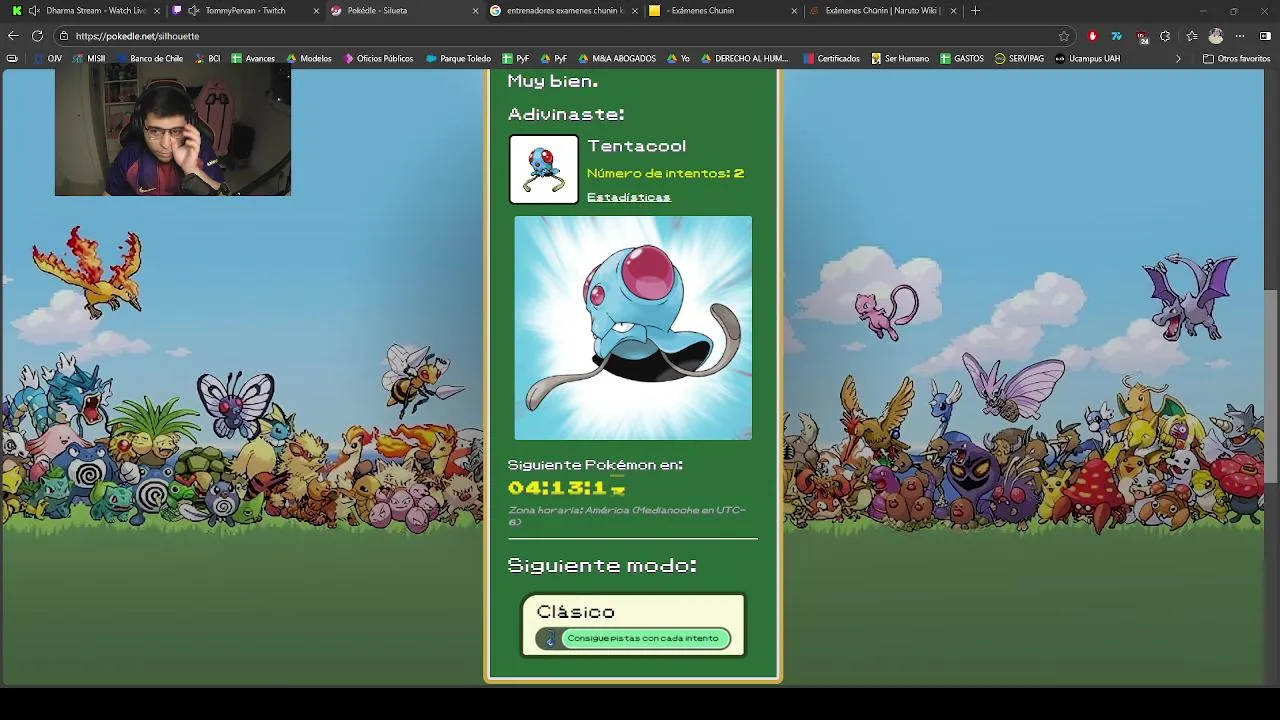
Task: Switch to the Exámenes Chūnin Naruto Wiki tab
Action: (882, 11)
